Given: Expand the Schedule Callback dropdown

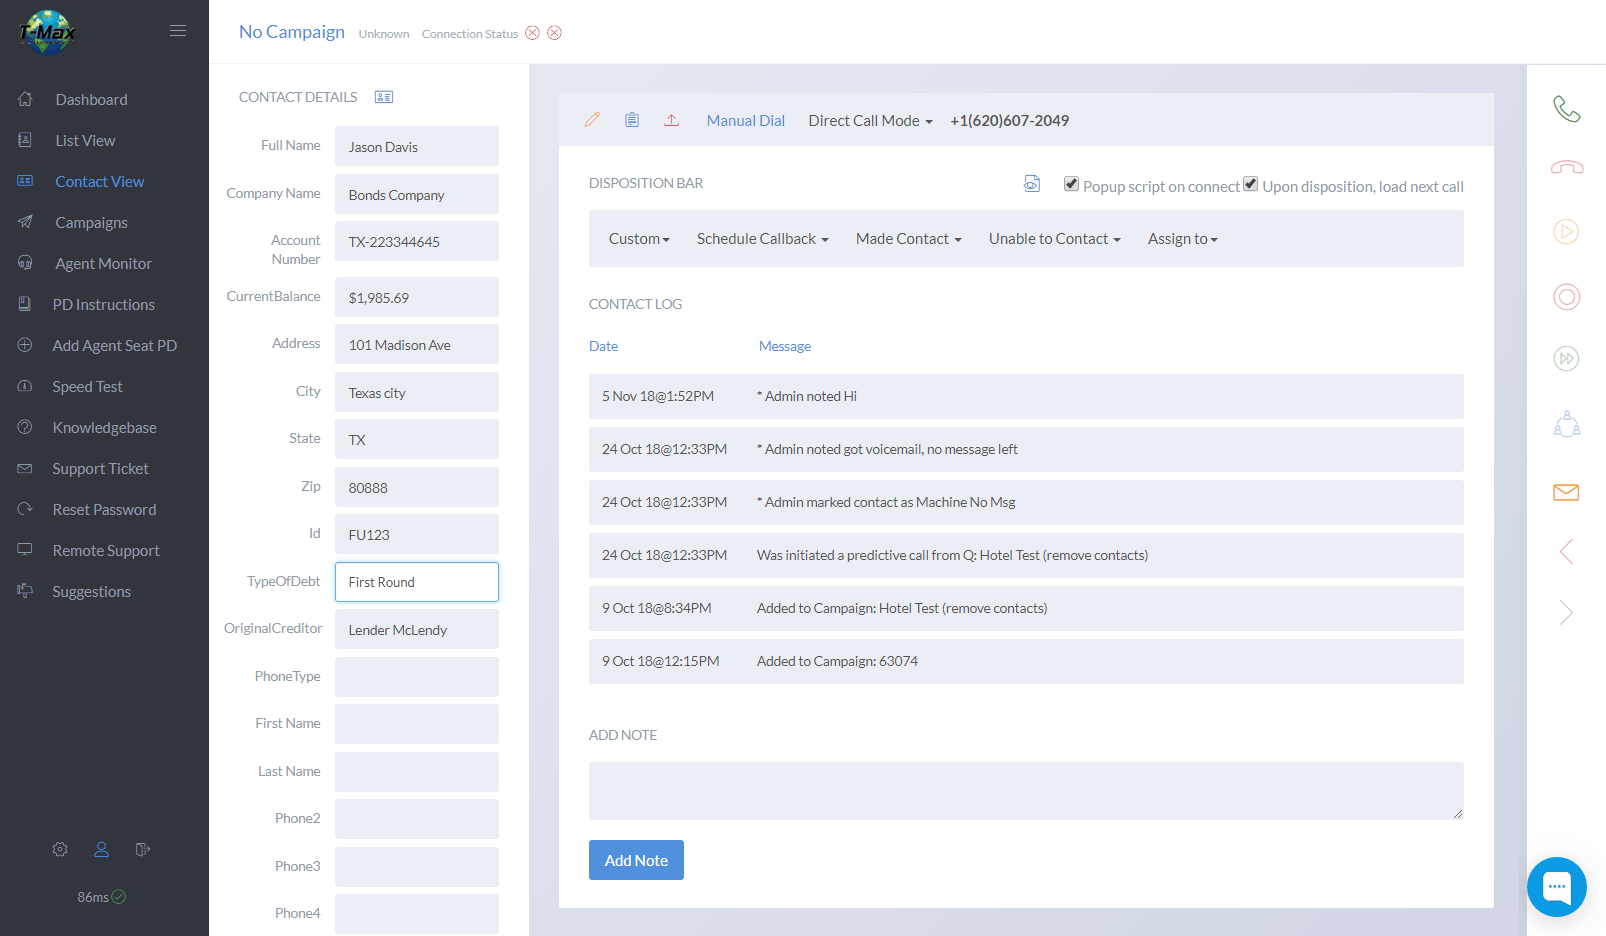Looking at the screenshot, I should 763,239.
